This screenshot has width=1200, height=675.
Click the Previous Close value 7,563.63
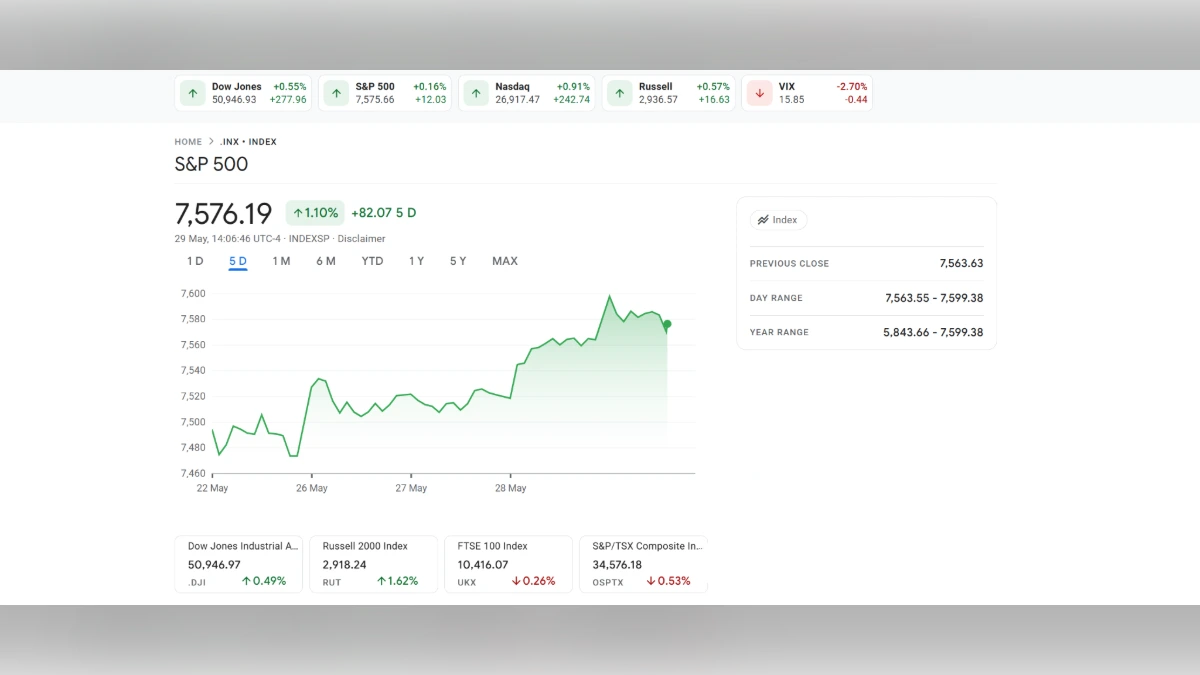(961, 264)
